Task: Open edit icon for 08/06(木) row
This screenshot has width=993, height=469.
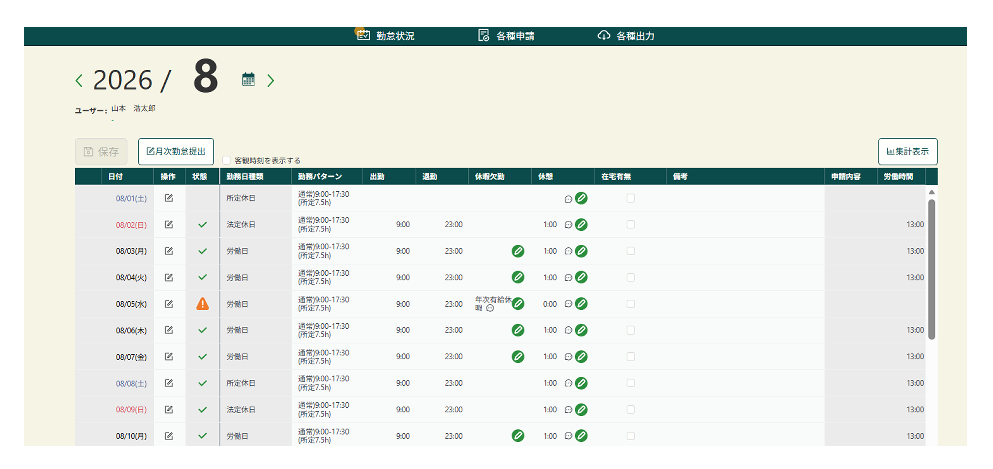Action: coord(169,330)
